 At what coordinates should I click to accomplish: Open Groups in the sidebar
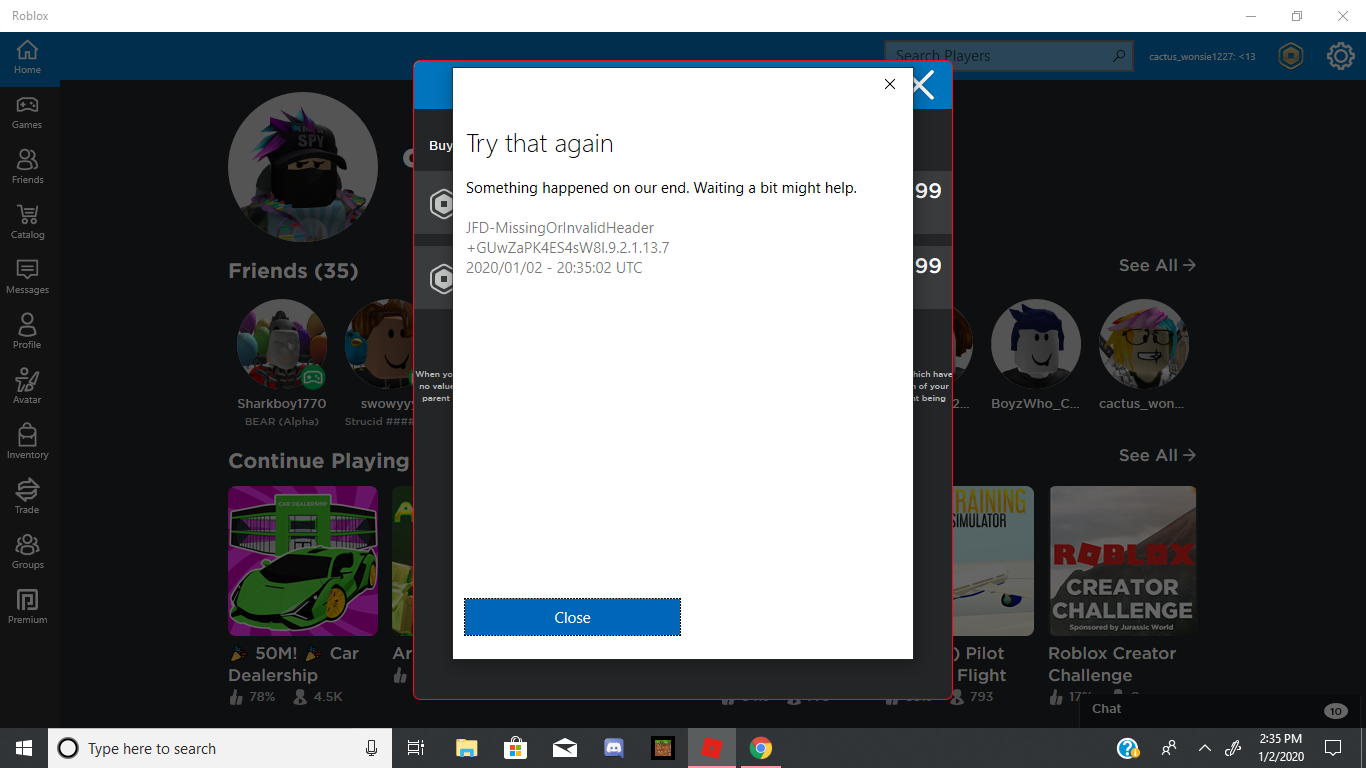(27, 553)
